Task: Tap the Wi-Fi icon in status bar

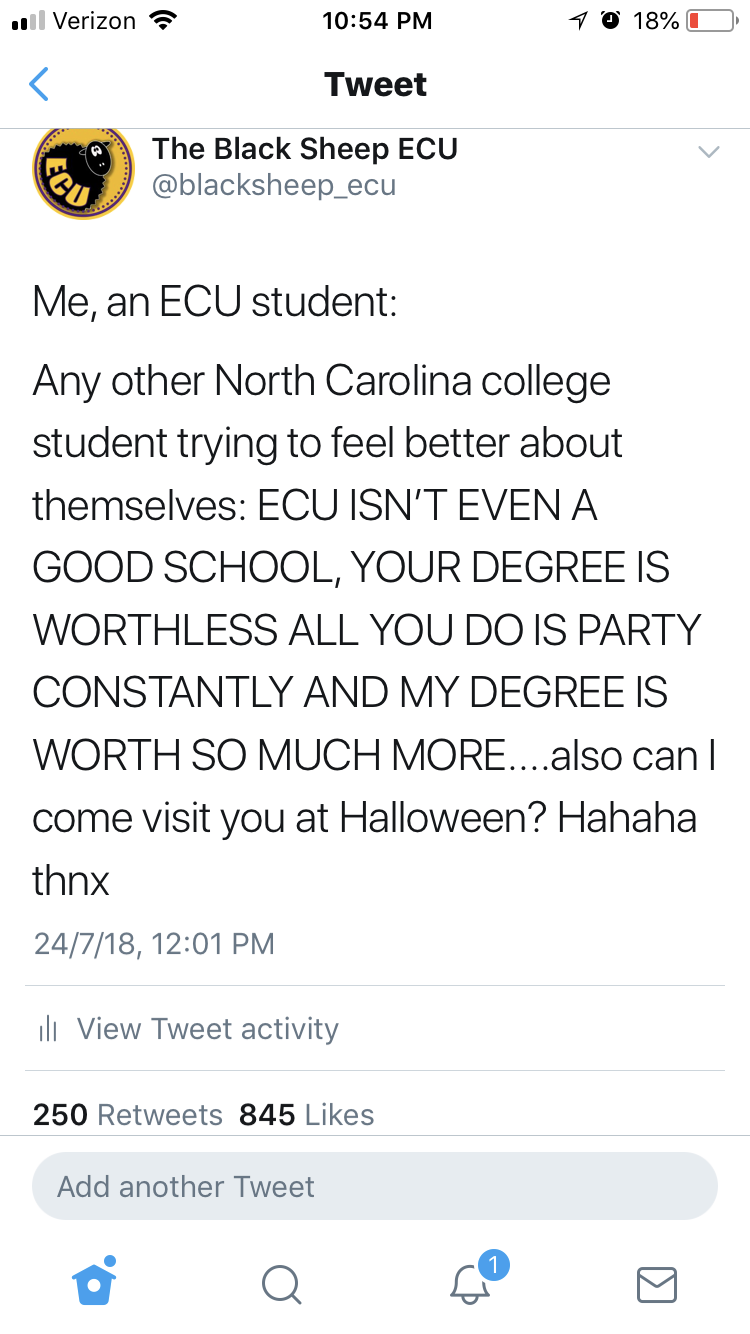Action: click(160, 20)
